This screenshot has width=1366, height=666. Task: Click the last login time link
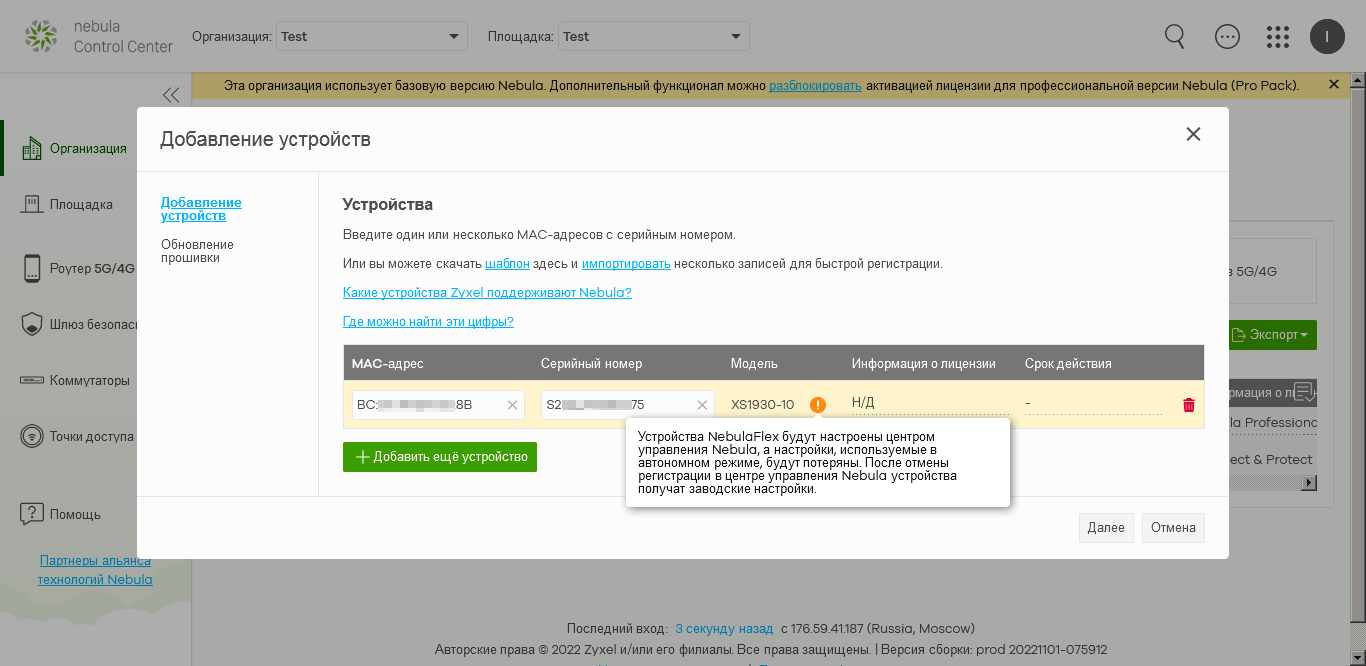click(724, 629)
